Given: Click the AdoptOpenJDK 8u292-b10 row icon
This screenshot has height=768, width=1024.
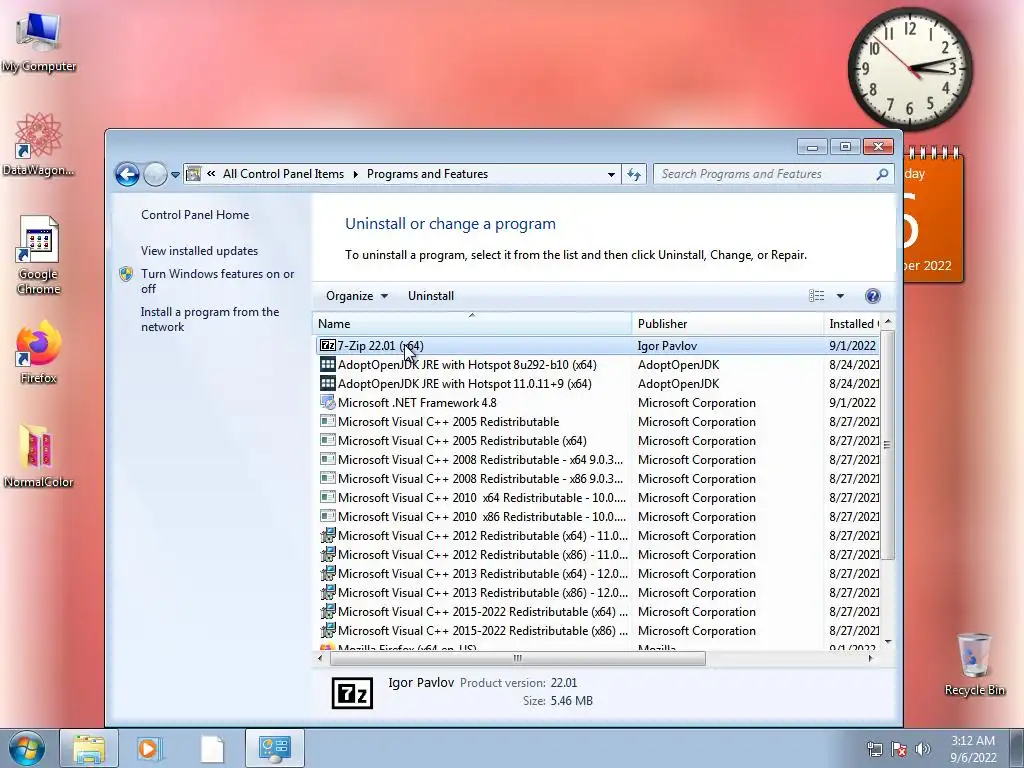Looking at the screenshot, I should [x=328, y=364].
